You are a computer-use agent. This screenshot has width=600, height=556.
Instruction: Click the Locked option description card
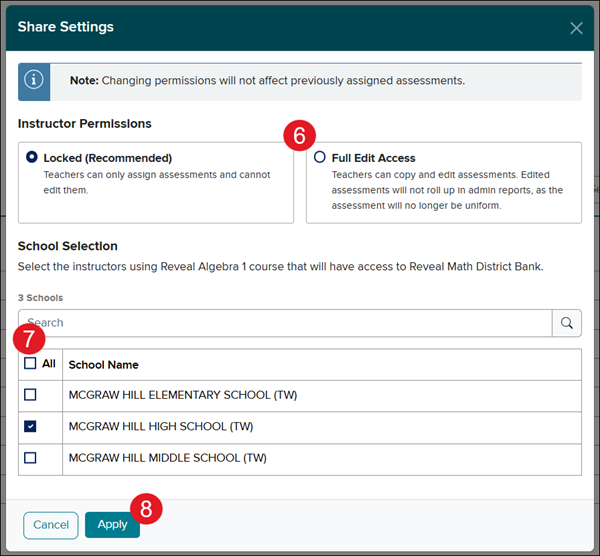click(x=156, y=183)
